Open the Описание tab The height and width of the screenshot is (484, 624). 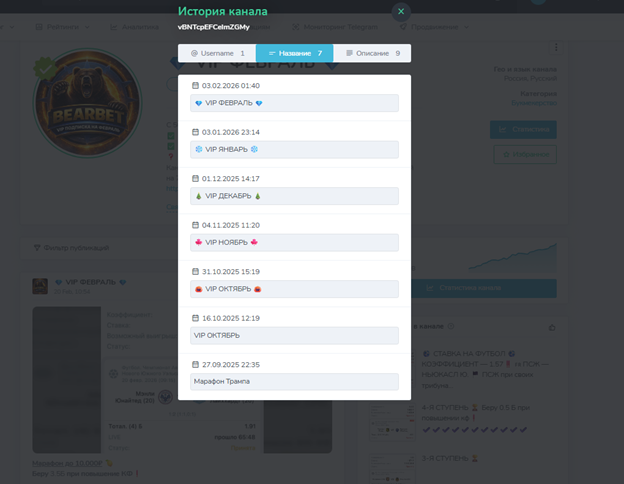372,53
